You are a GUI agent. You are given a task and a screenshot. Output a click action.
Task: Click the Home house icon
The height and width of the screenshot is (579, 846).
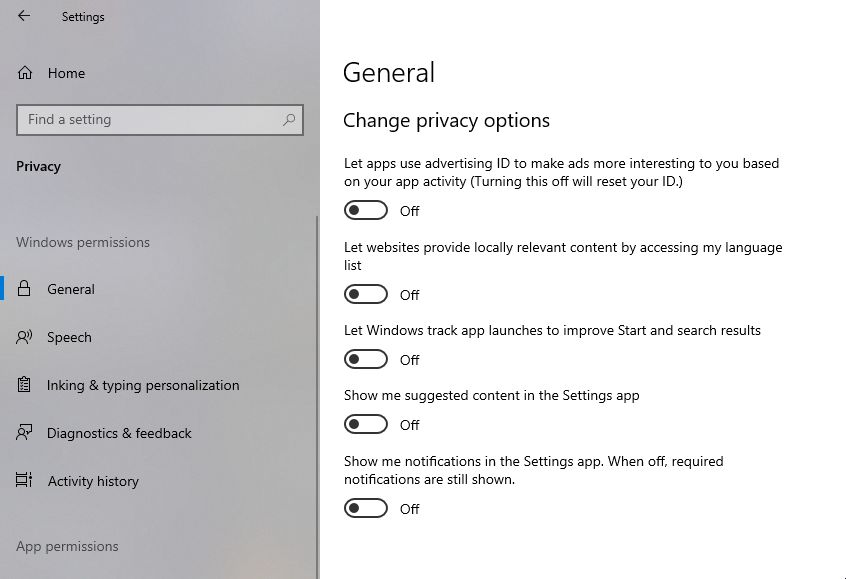(25, 73)
